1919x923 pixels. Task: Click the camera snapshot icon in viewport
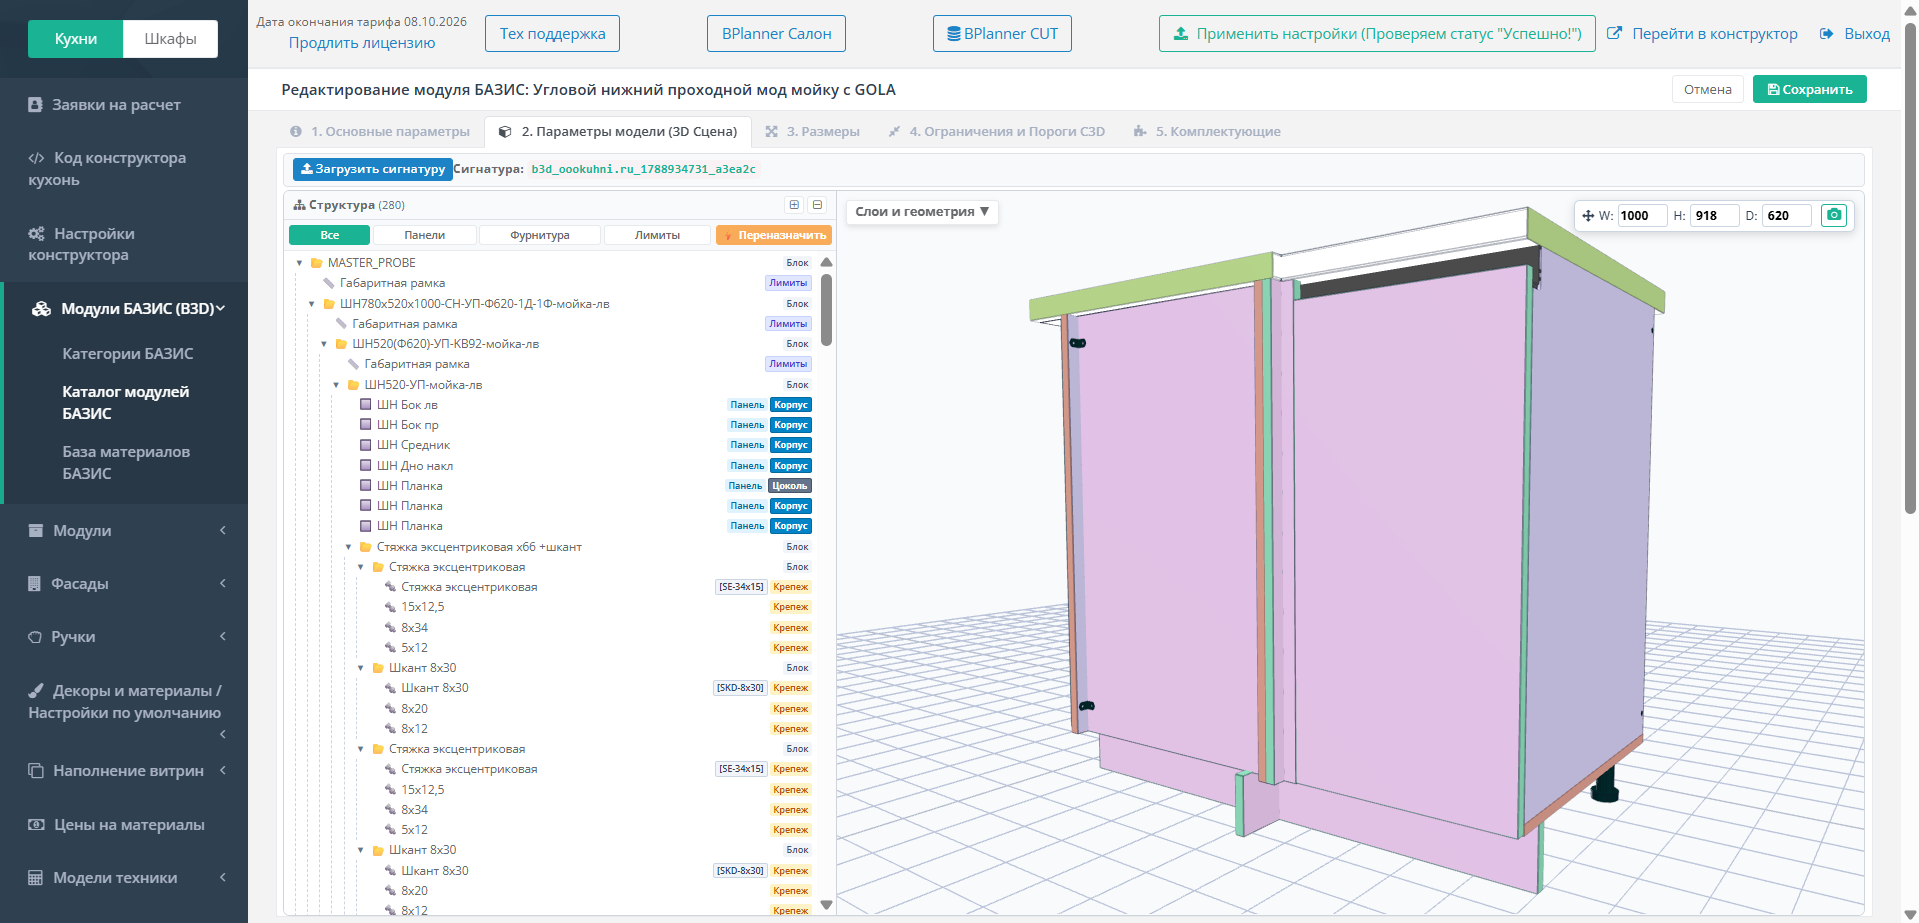[x=1834, y=215]
